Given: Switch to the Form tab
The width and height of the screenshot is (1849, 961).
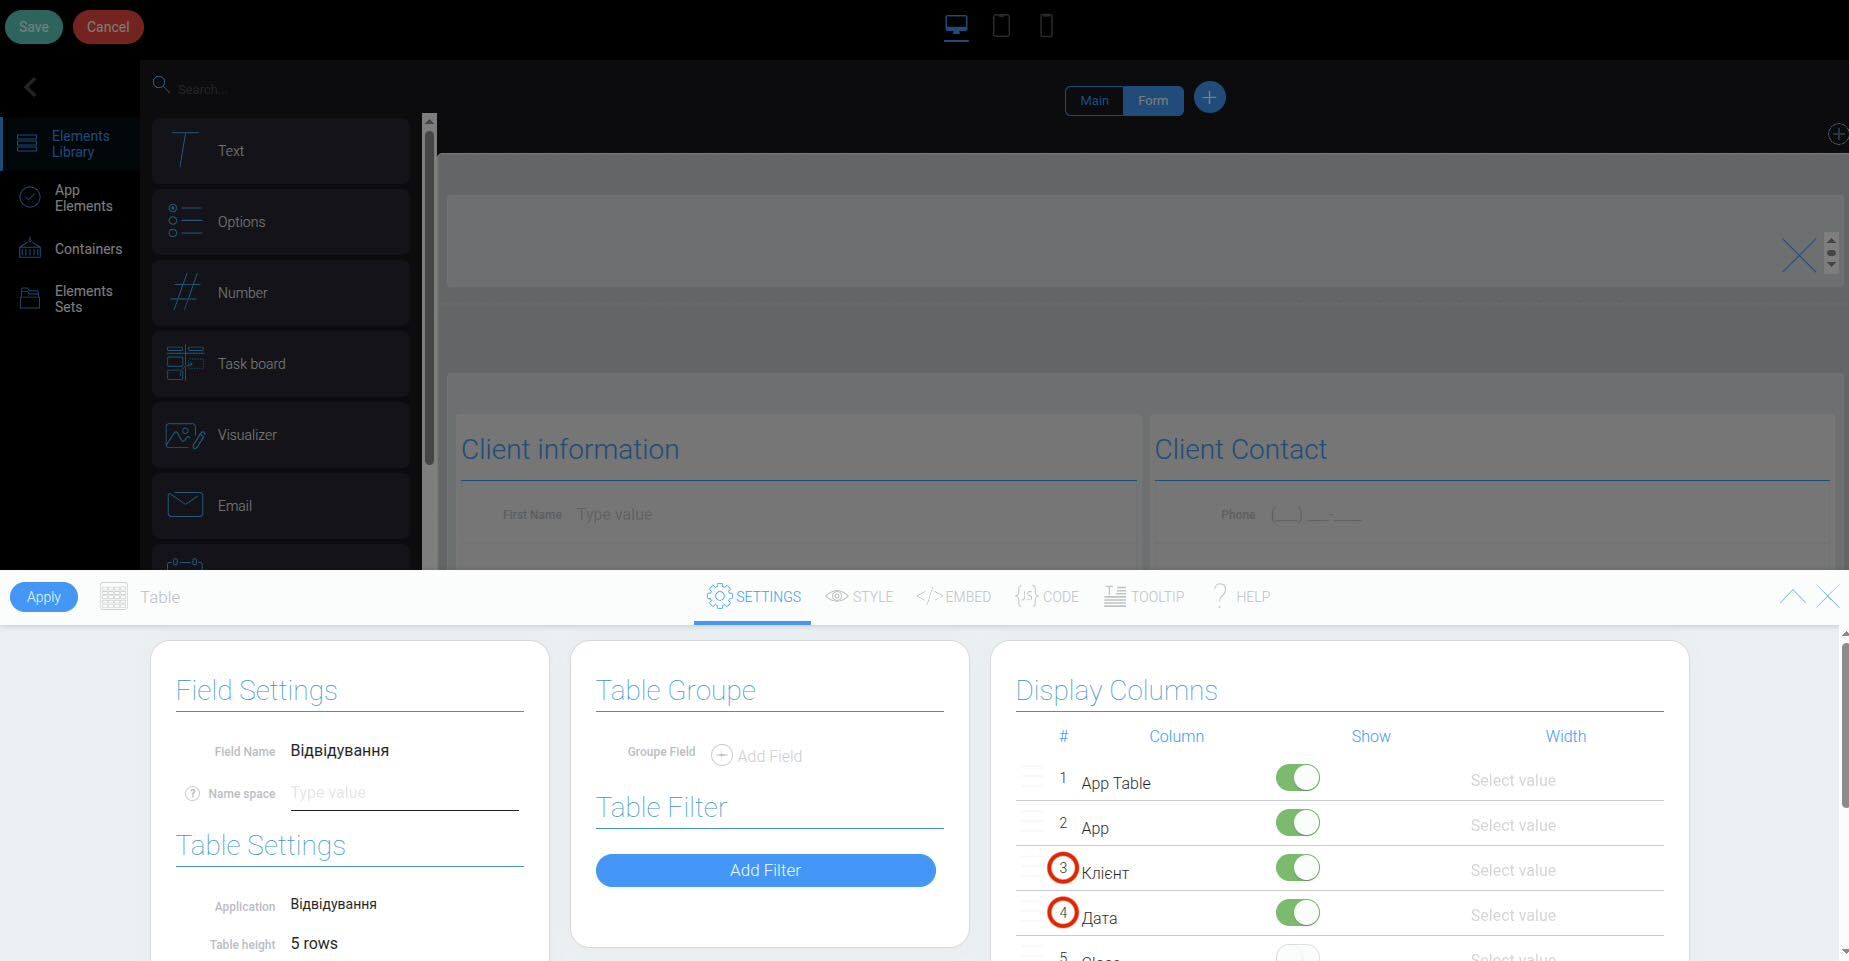Looking at the screenshot, I should 1153,101.
